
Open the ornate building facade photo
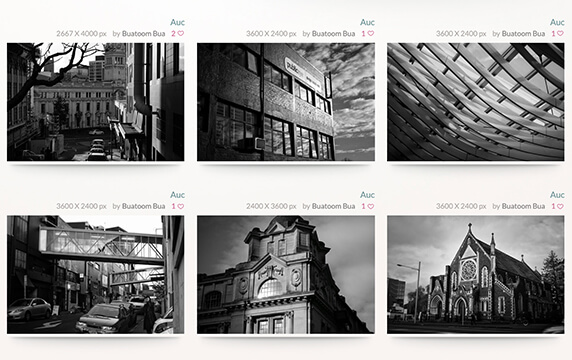coord(286,275)
